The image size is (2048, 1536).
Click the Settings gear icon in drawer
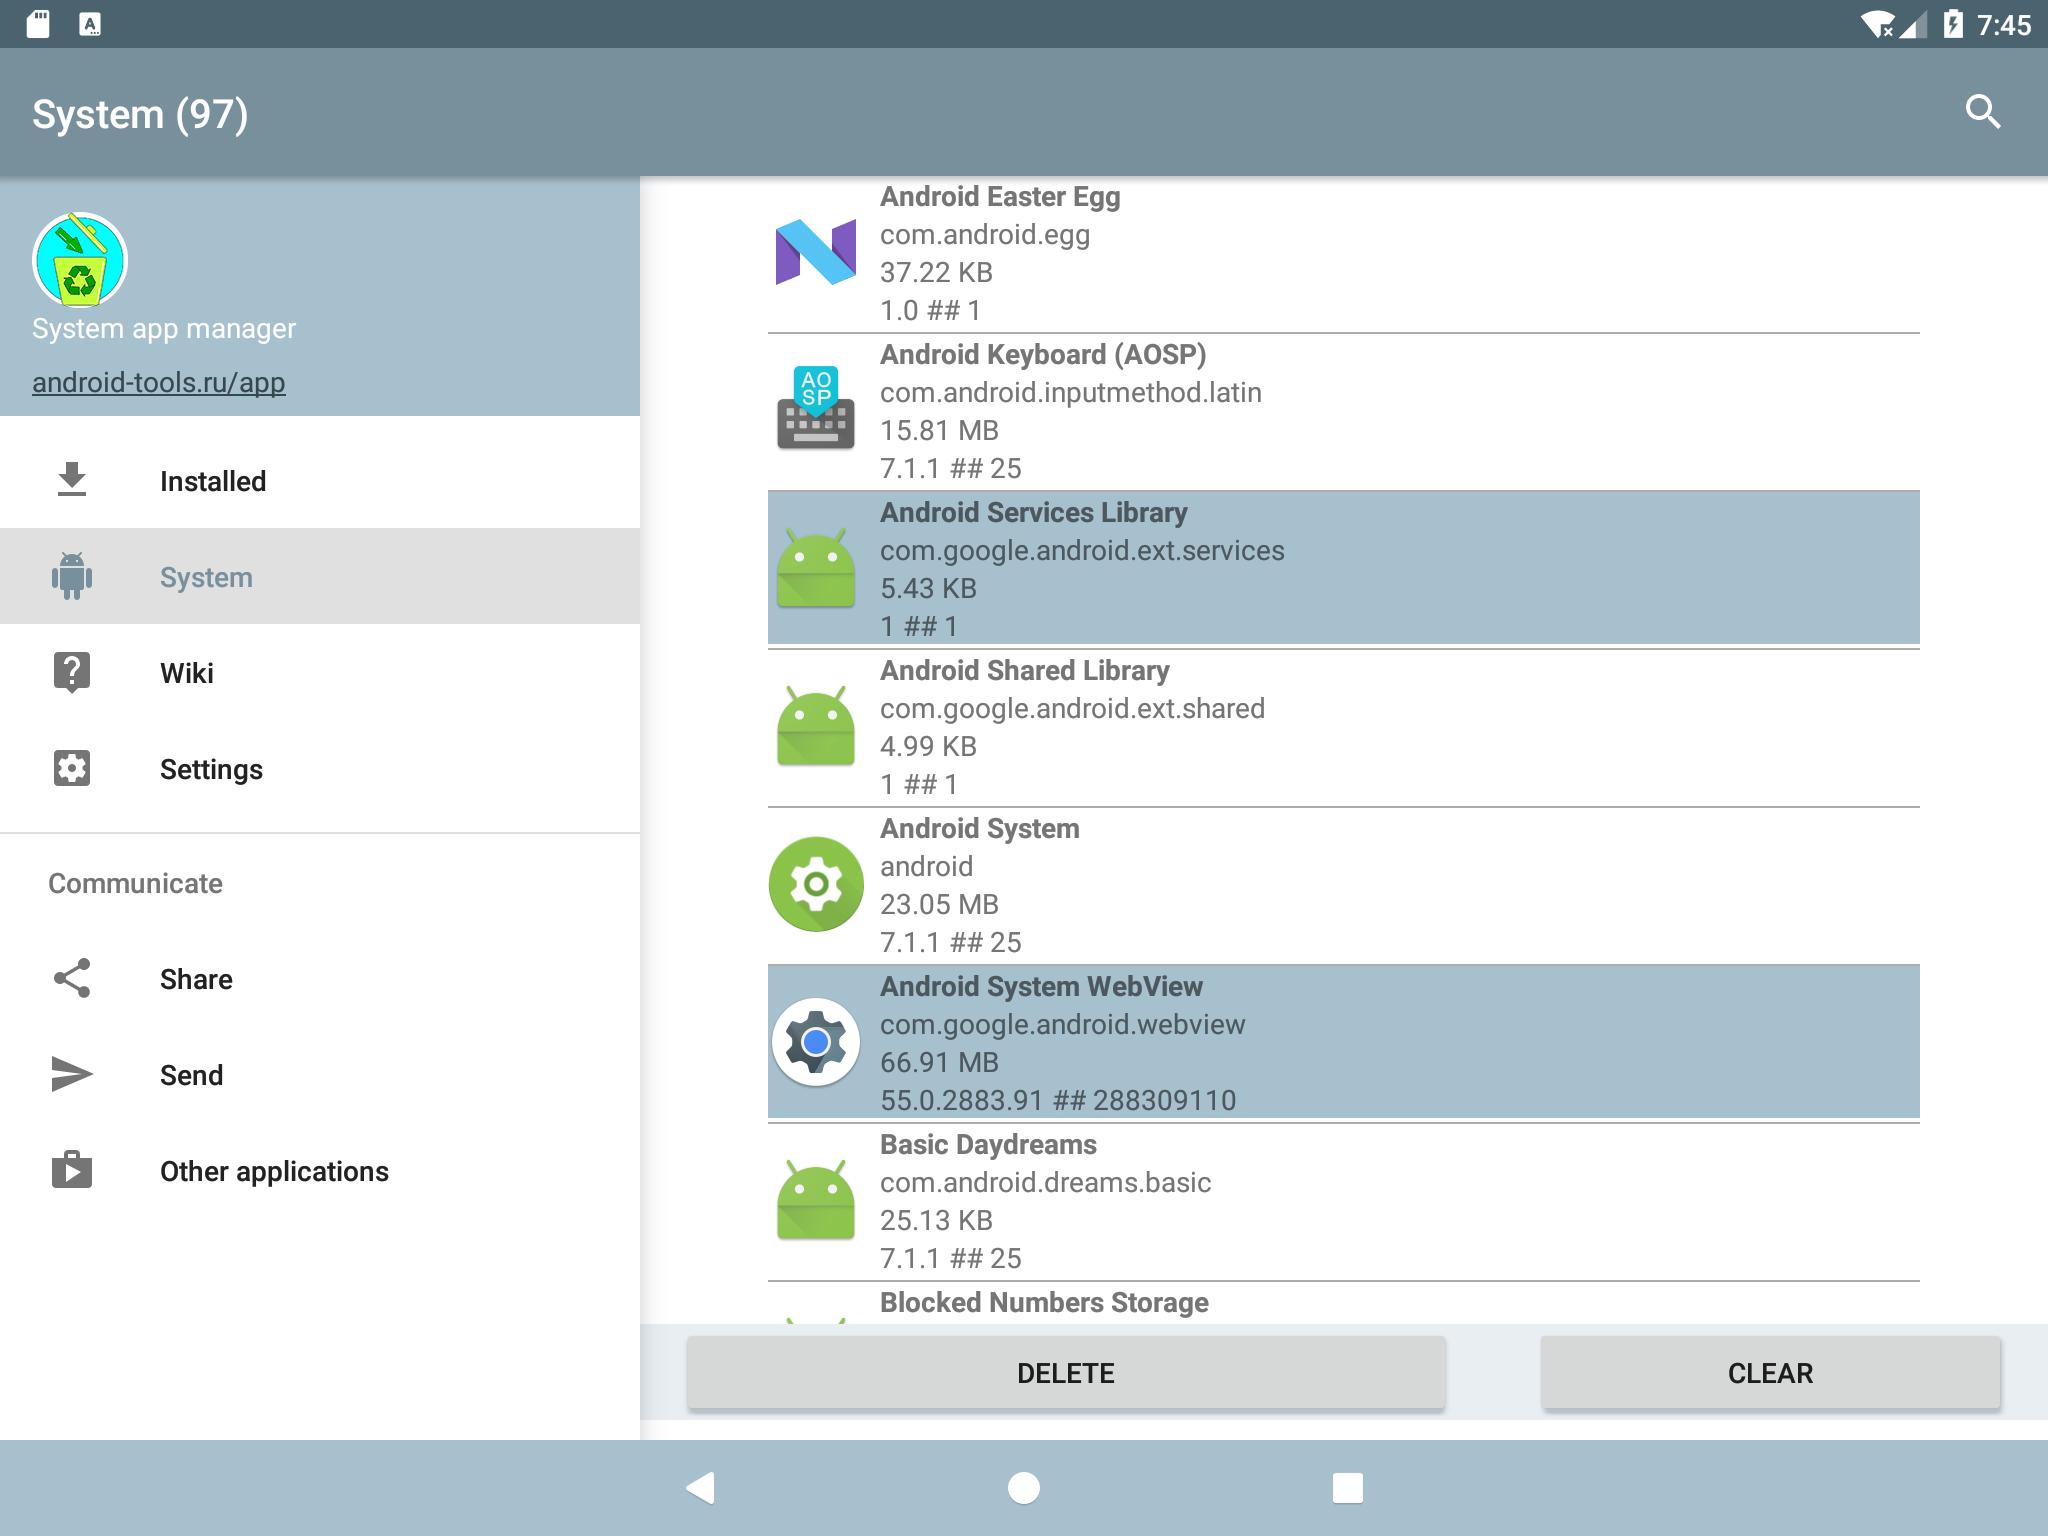point(72,768)
